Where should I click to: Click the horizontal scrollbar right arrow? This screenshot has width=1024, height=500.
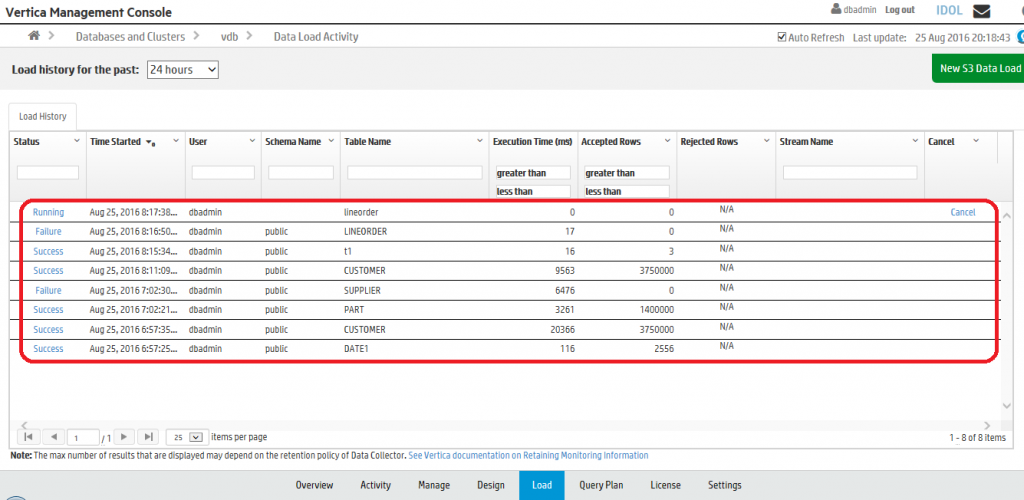coord(987,424)
